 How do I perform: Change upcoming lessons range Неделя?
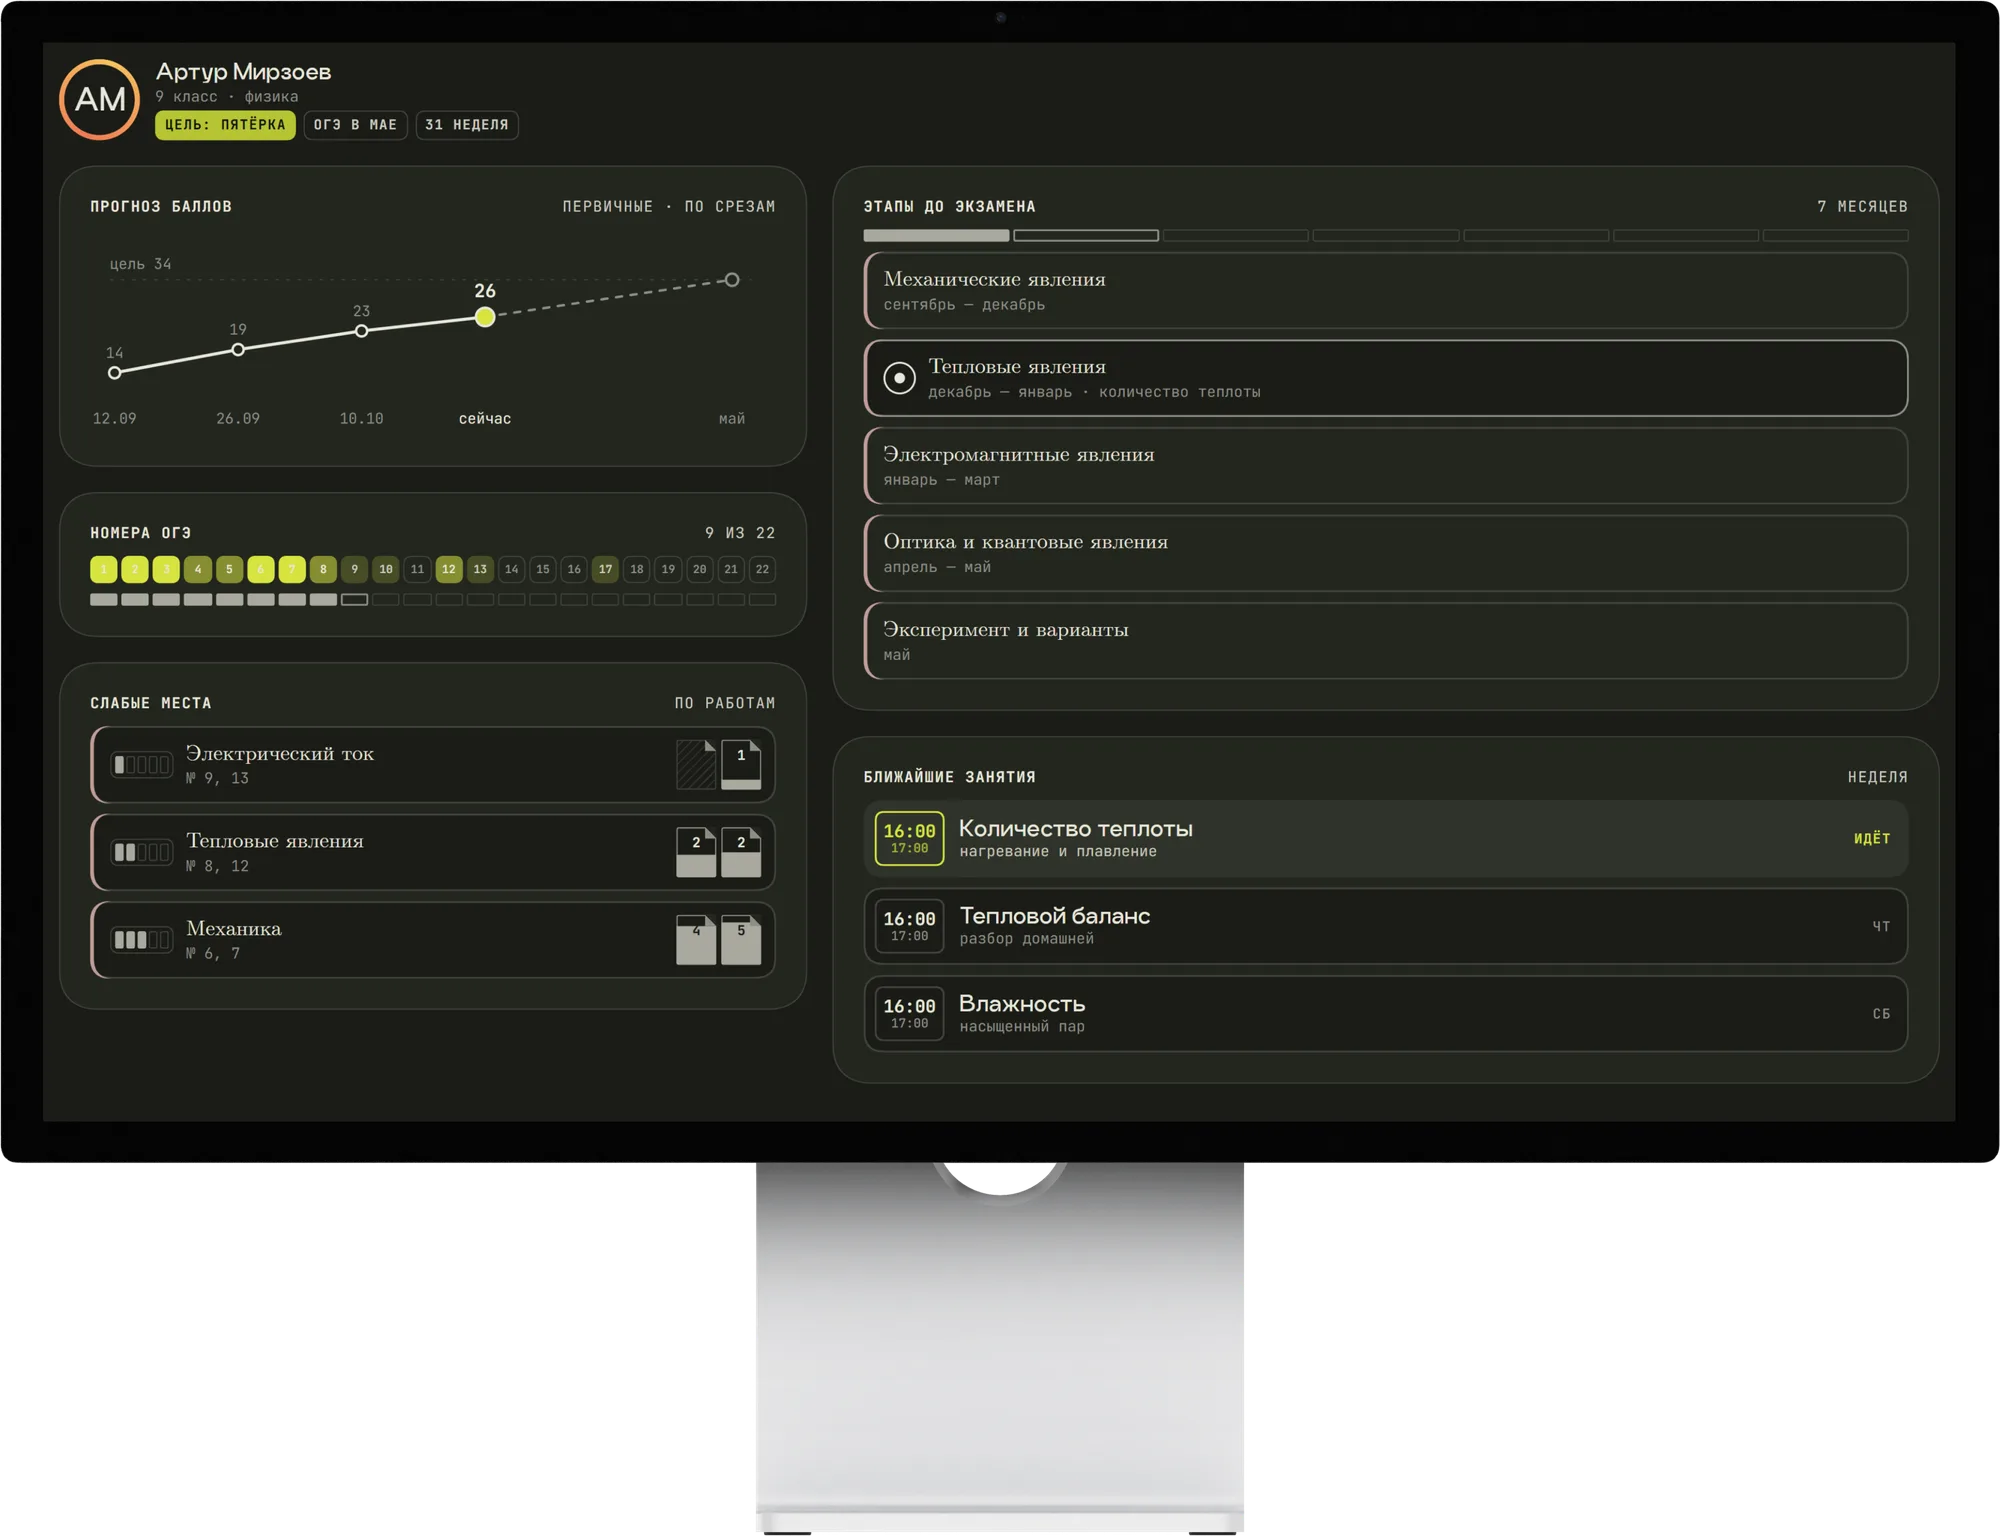[x=1877, y=777]
